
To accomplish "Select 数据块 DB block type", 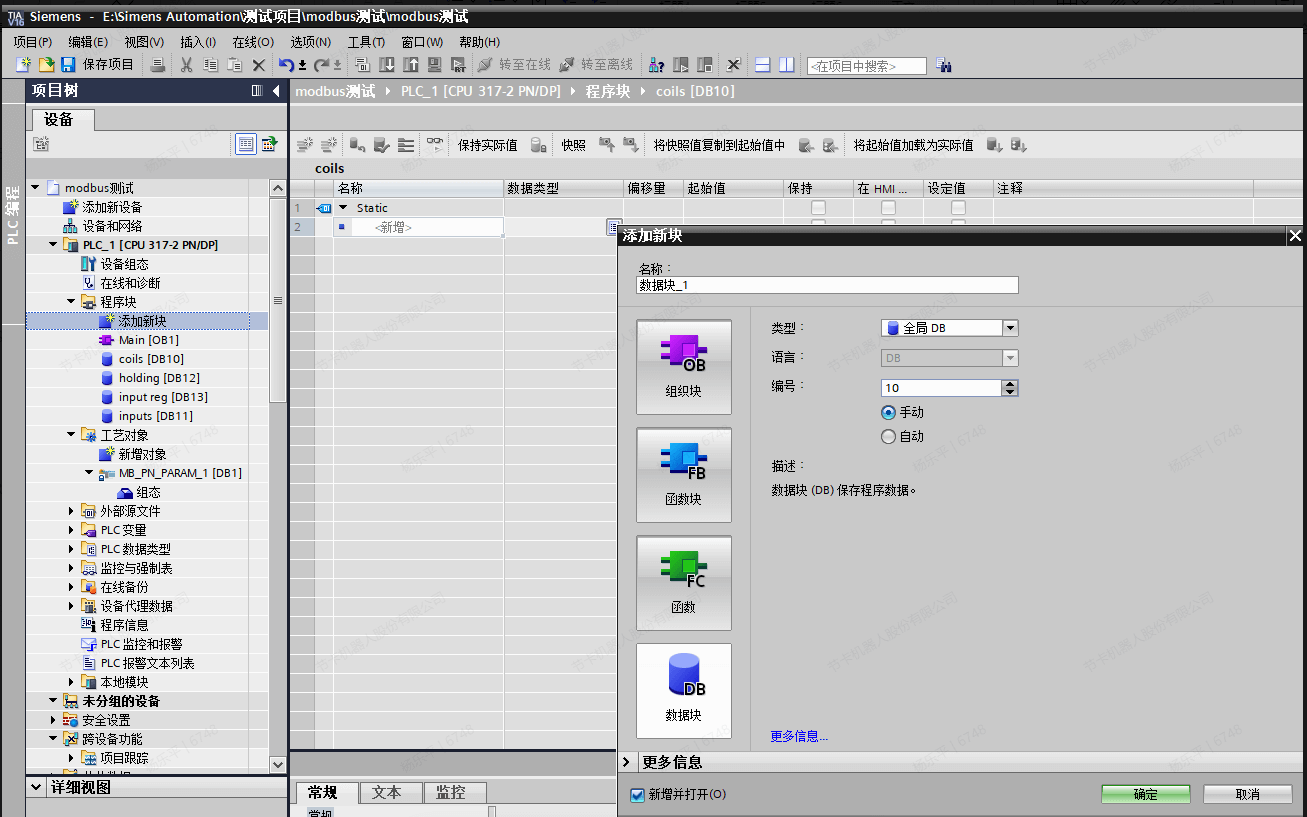I will pyautogui.click(x=684, y=690).
